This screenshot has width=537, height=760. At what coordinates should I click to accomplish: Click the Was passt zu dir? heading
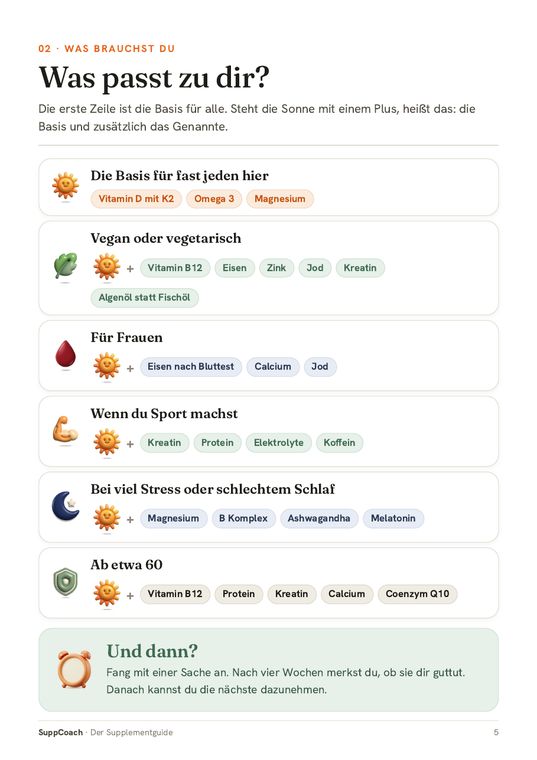[x=154, y=78]
